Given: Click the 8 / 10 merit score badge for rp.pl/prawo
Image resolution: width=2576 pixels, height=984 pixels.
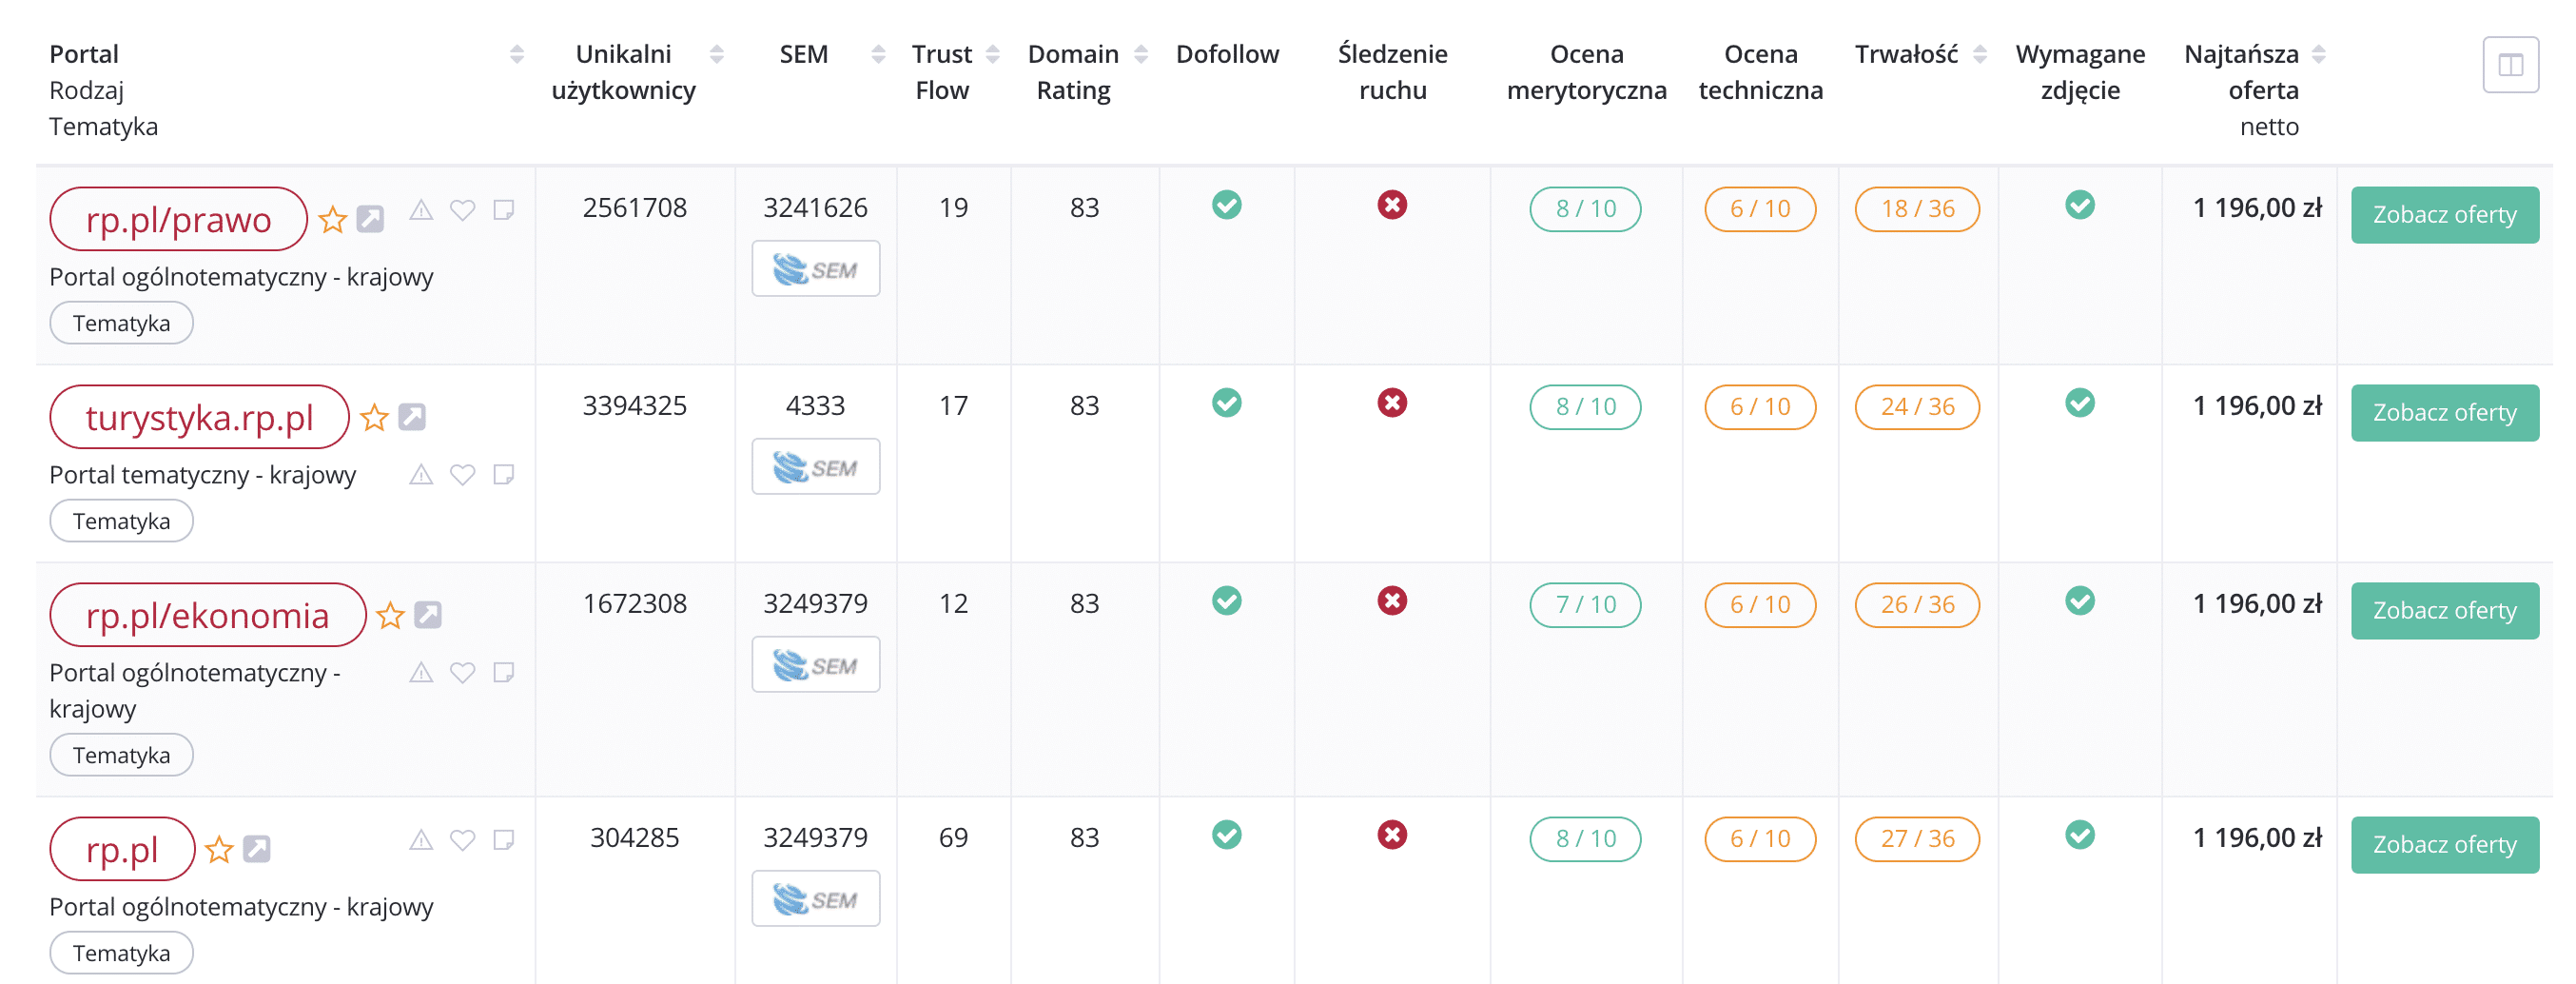Looking at the screenshot, I should tap(1584, 209).
